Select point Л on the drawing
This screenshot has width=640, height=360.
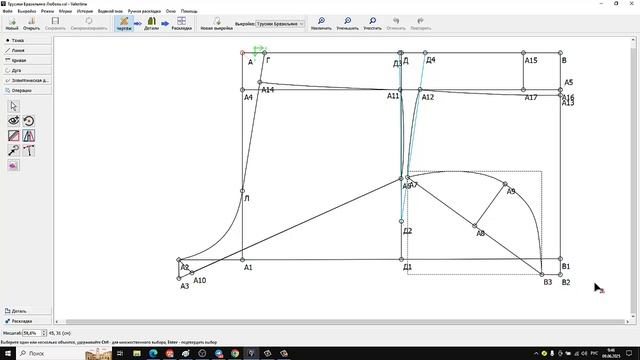click(242, 191)
